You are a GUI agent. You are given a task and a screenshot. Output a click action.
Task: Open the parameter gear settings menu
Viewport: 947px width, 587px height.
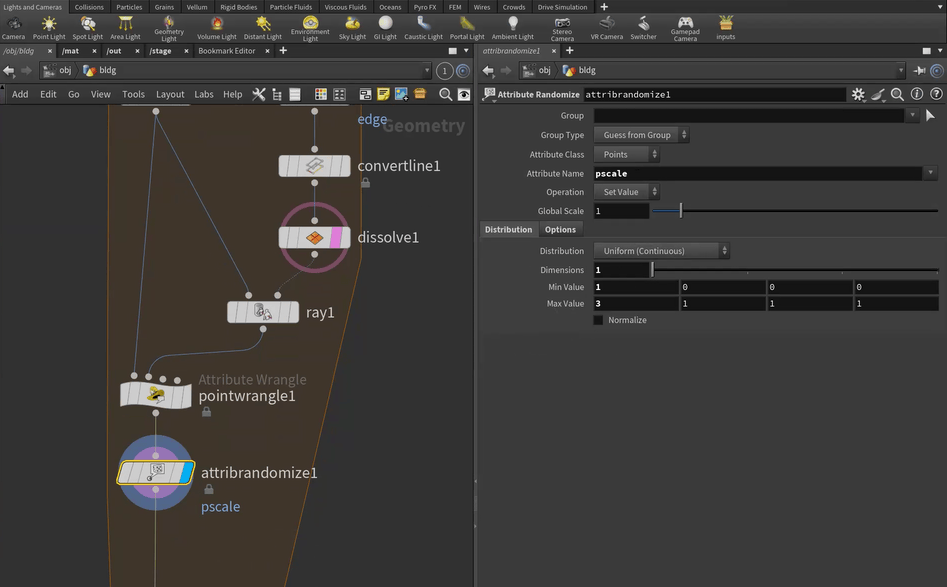click(857, 94)
